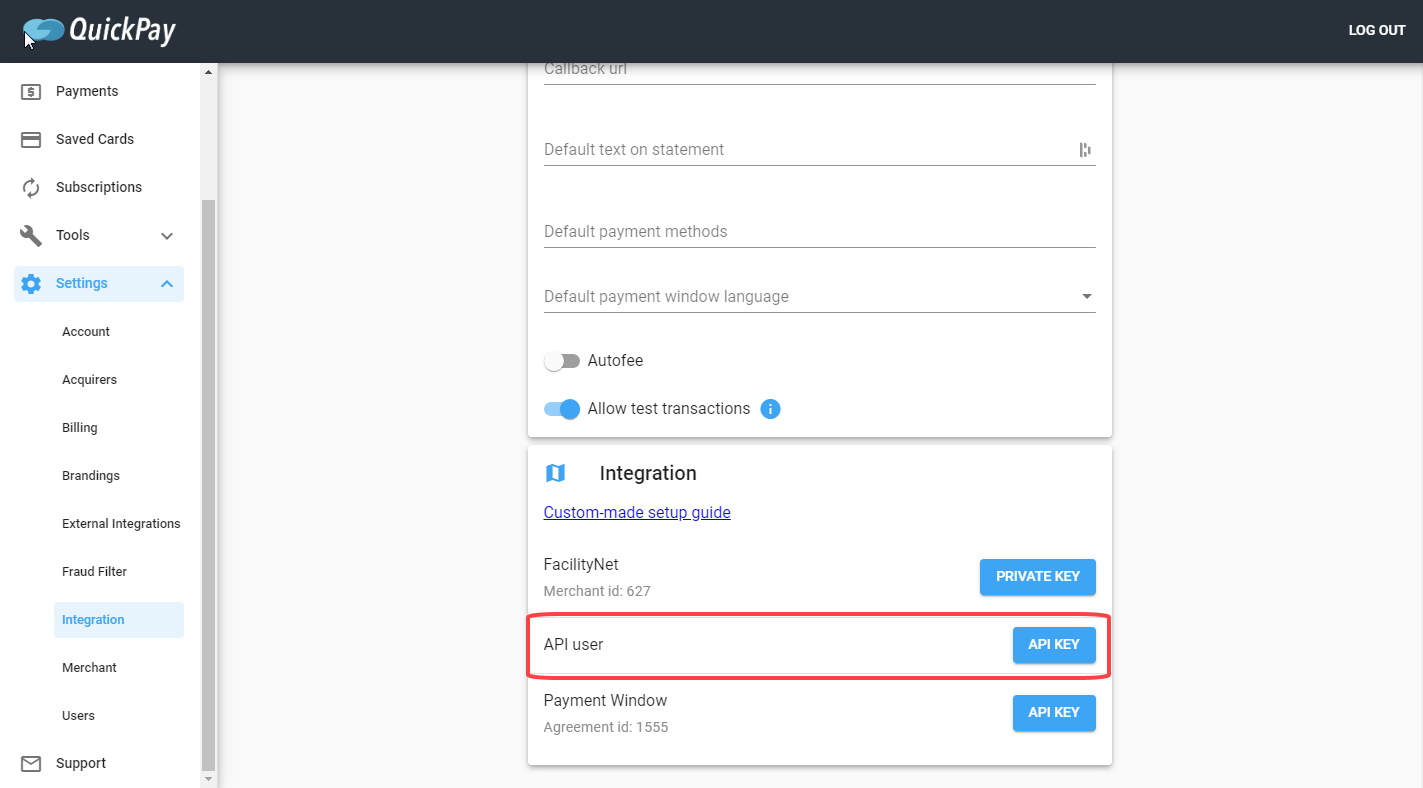Click the API KEY button for Payment Window
The width and height of the screenshot is (1423, 788).
point(1054,713)
